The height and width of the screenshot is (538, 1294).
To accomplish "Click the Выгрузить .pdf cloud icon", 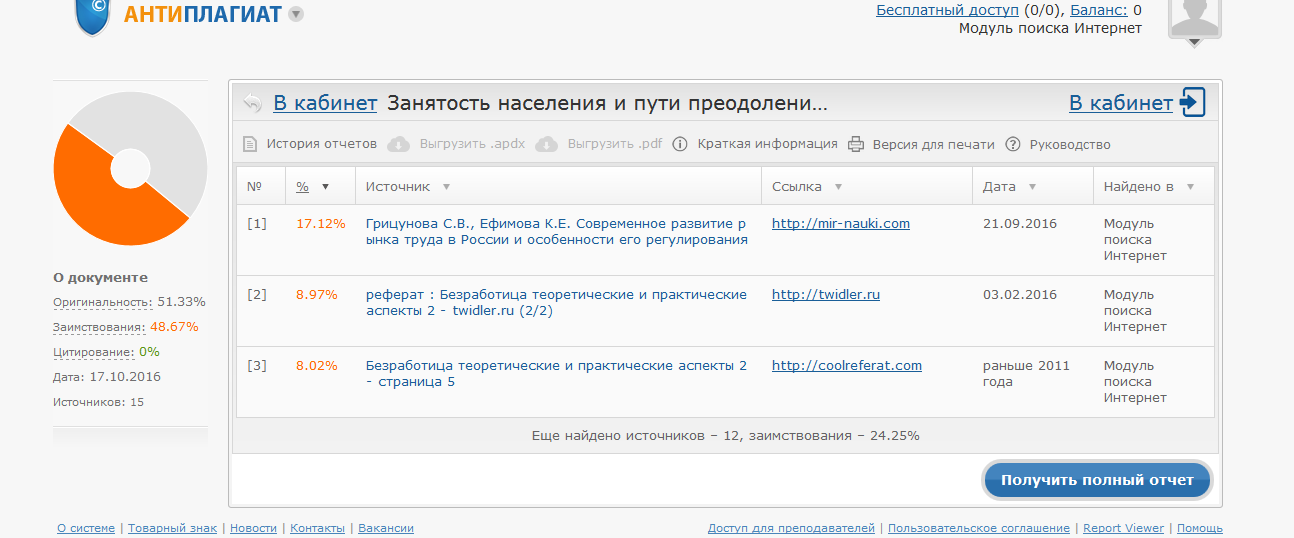I will pyautogui.click(x=546, y=144).
